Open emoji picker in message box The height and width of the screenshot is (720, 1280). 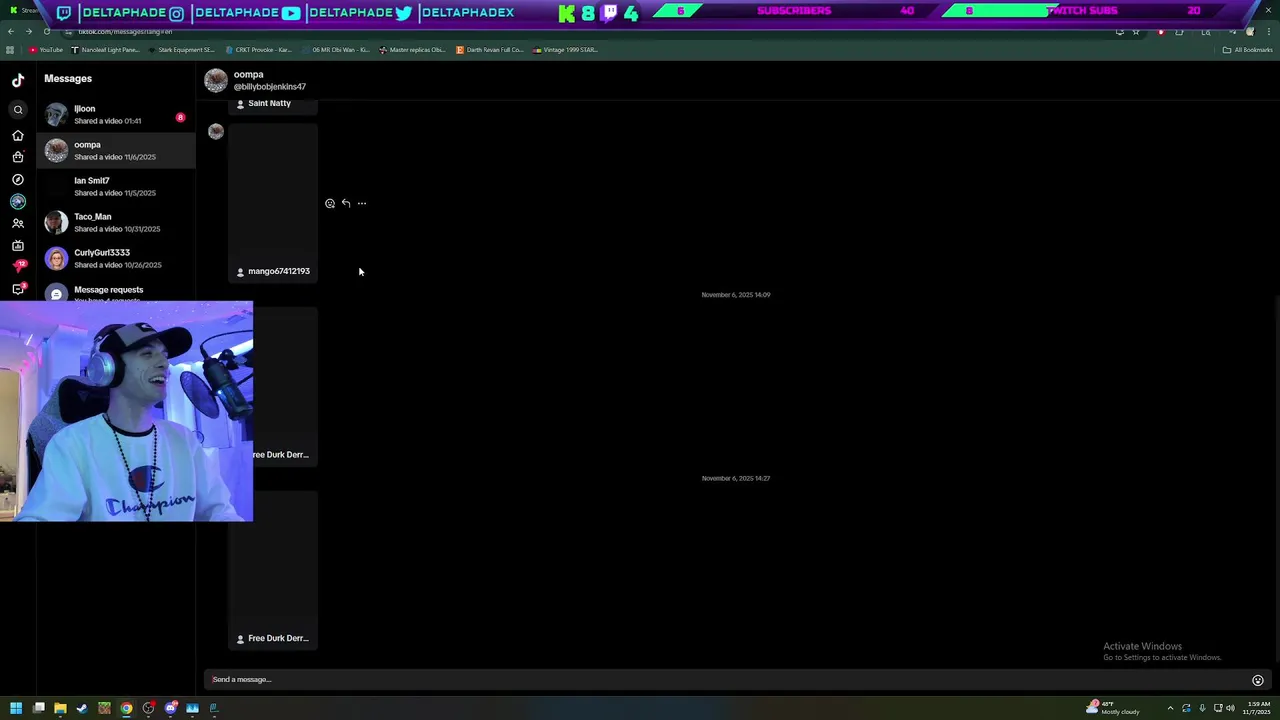click(x=1258, y=680)
